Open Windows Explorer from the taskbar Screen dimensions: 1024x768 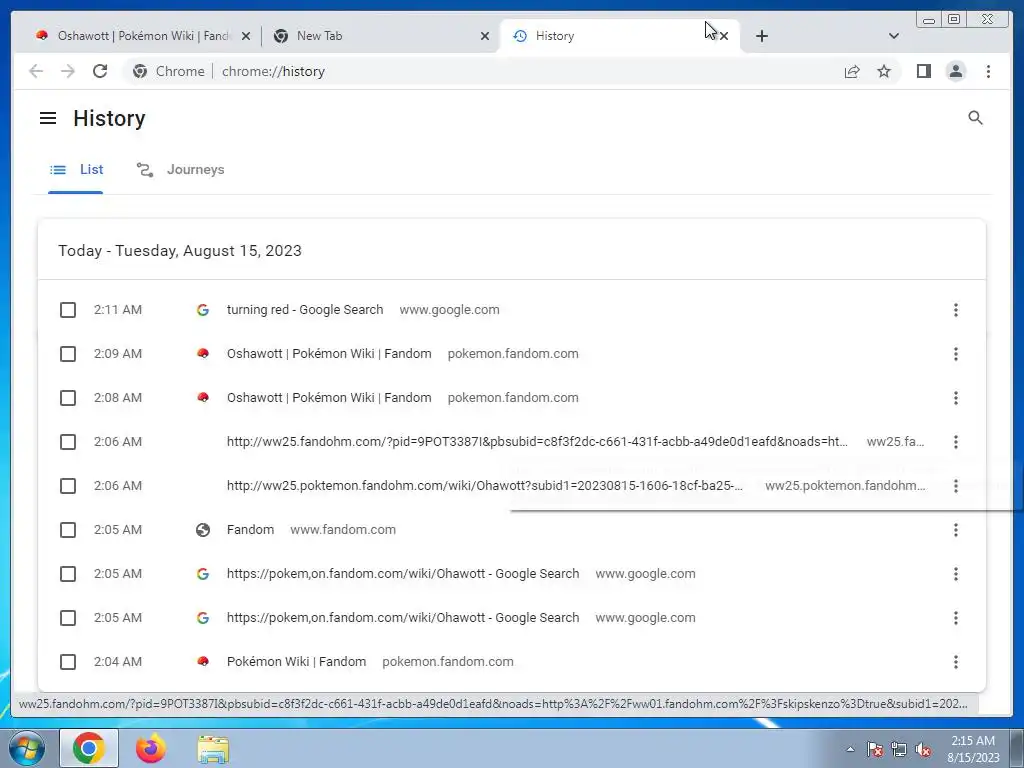[213, 748]
